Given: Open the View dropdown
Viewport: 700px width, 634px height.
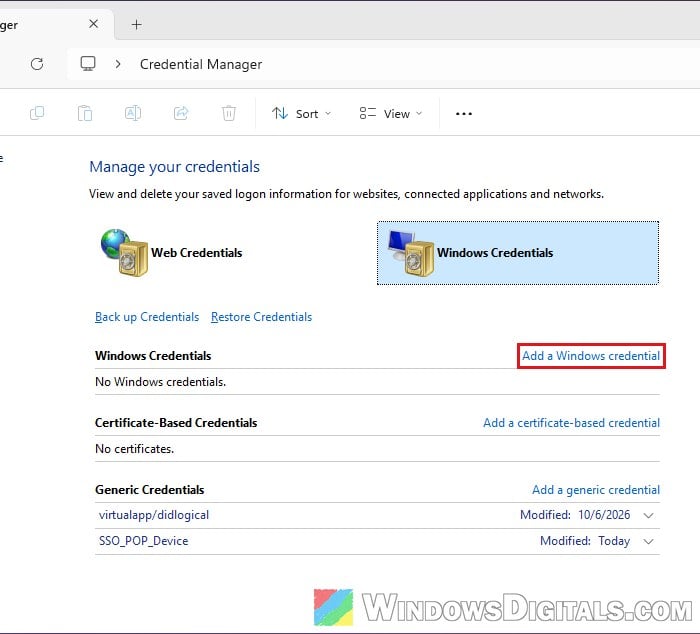Looking at the screenshot, I should 391,113.
